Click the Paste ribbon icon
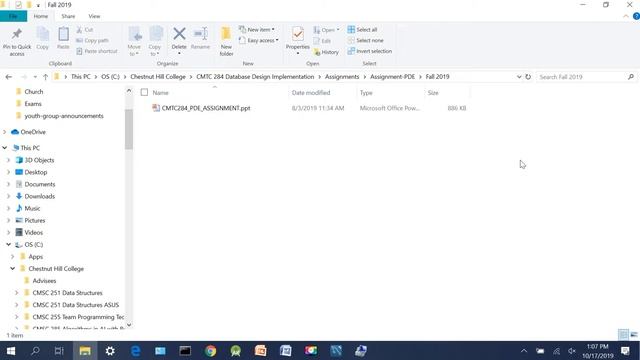The image size is (640, 360). [63, 39]
